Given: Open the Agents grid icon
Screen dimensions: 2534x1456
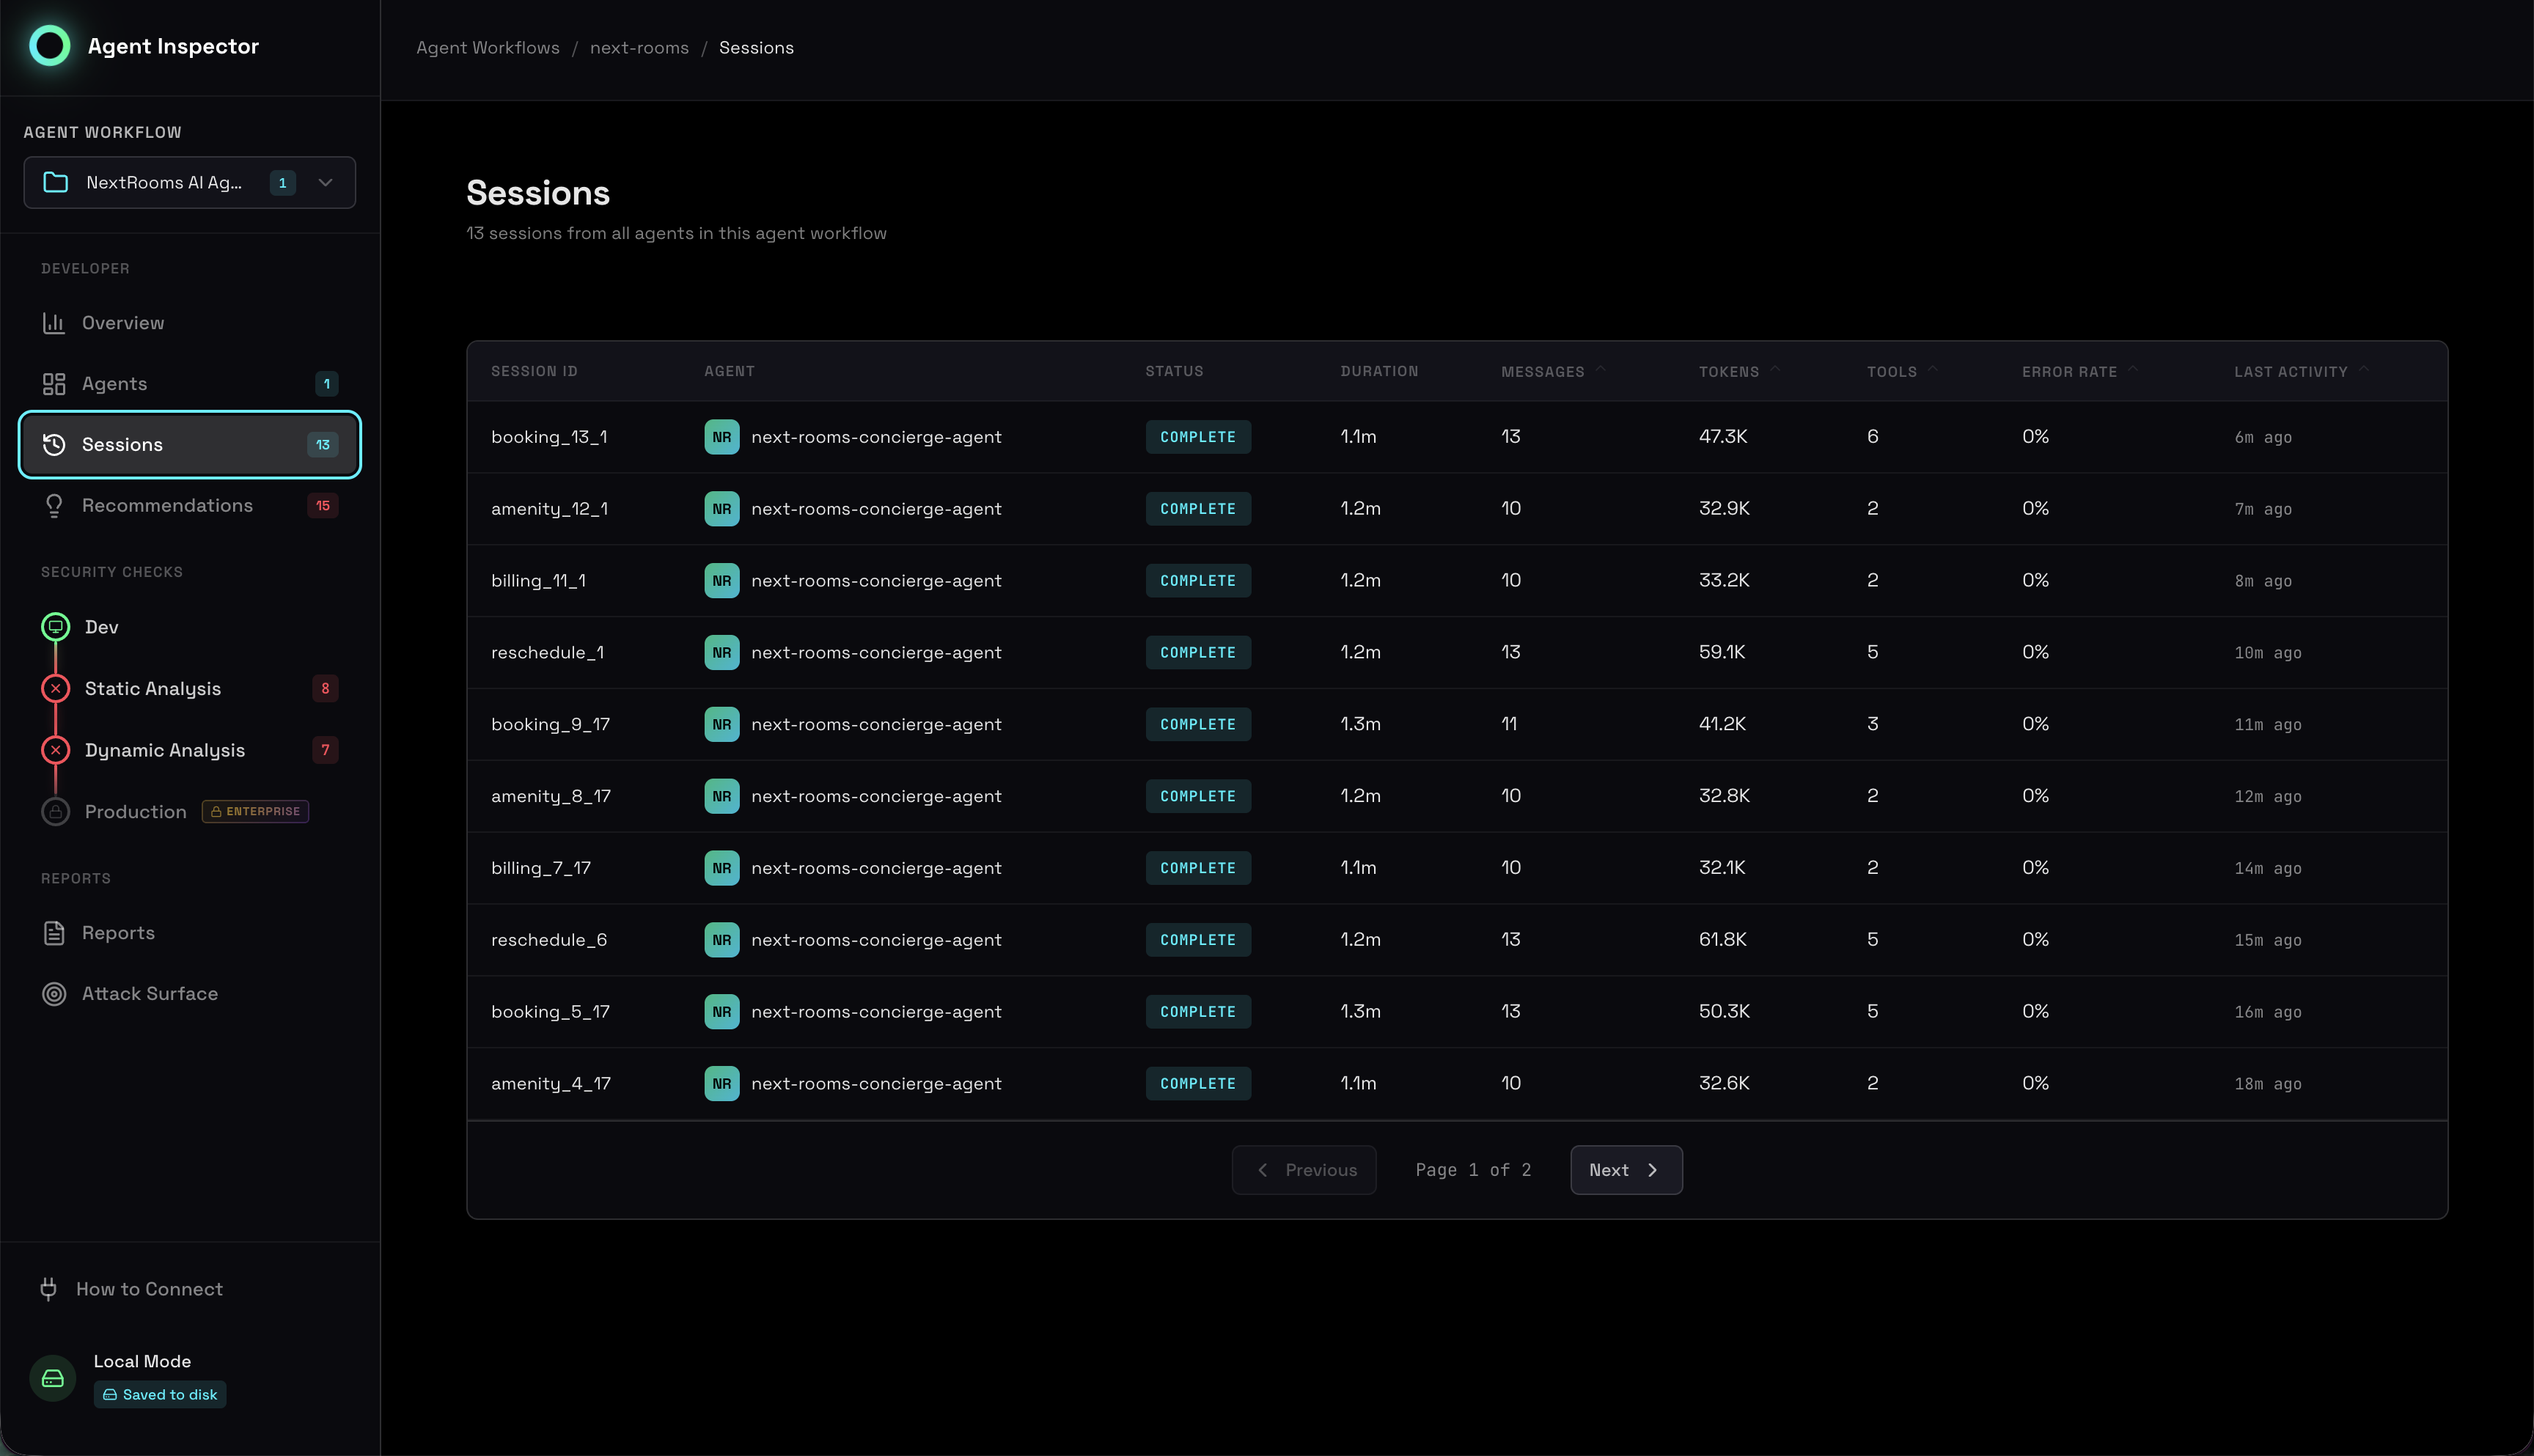Looking at the screenshot, I should point(54,384).
